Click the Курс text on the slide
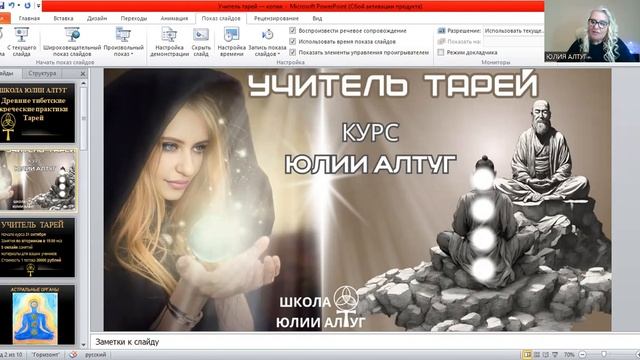The width and height of the screenshot is (640, 360). point(370,132)
